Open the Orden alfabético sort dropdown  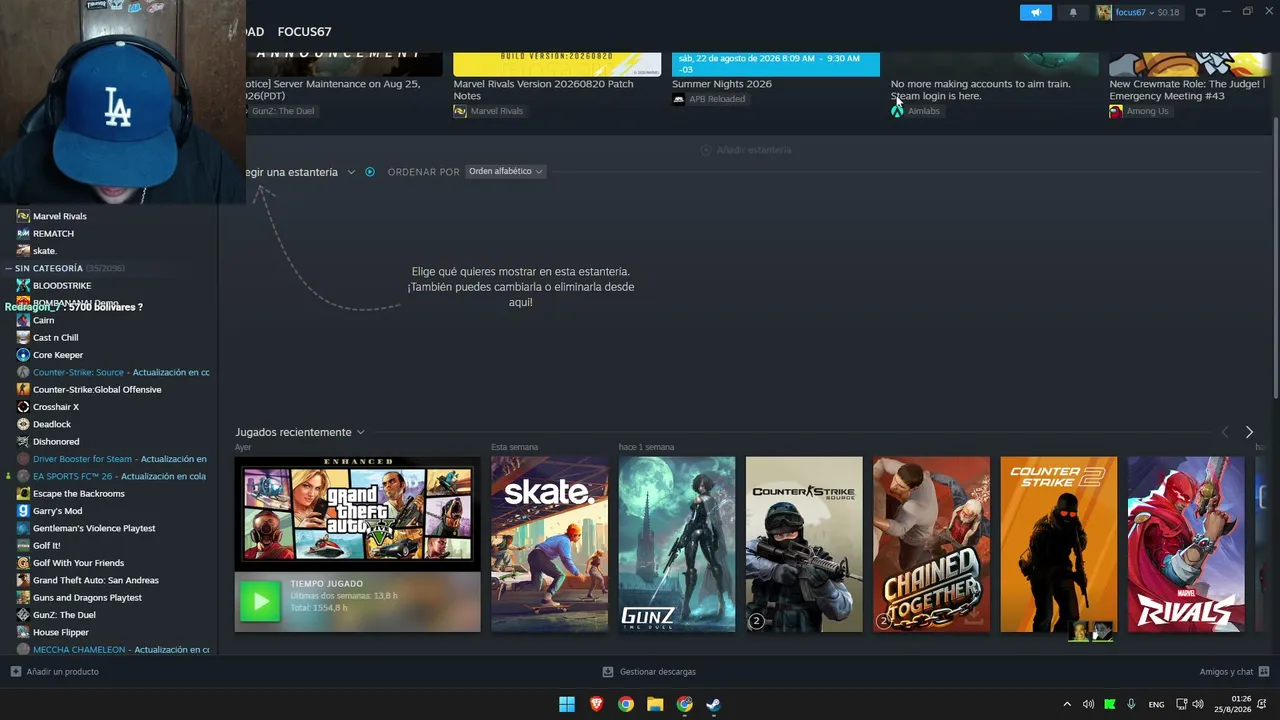(506, 172)
